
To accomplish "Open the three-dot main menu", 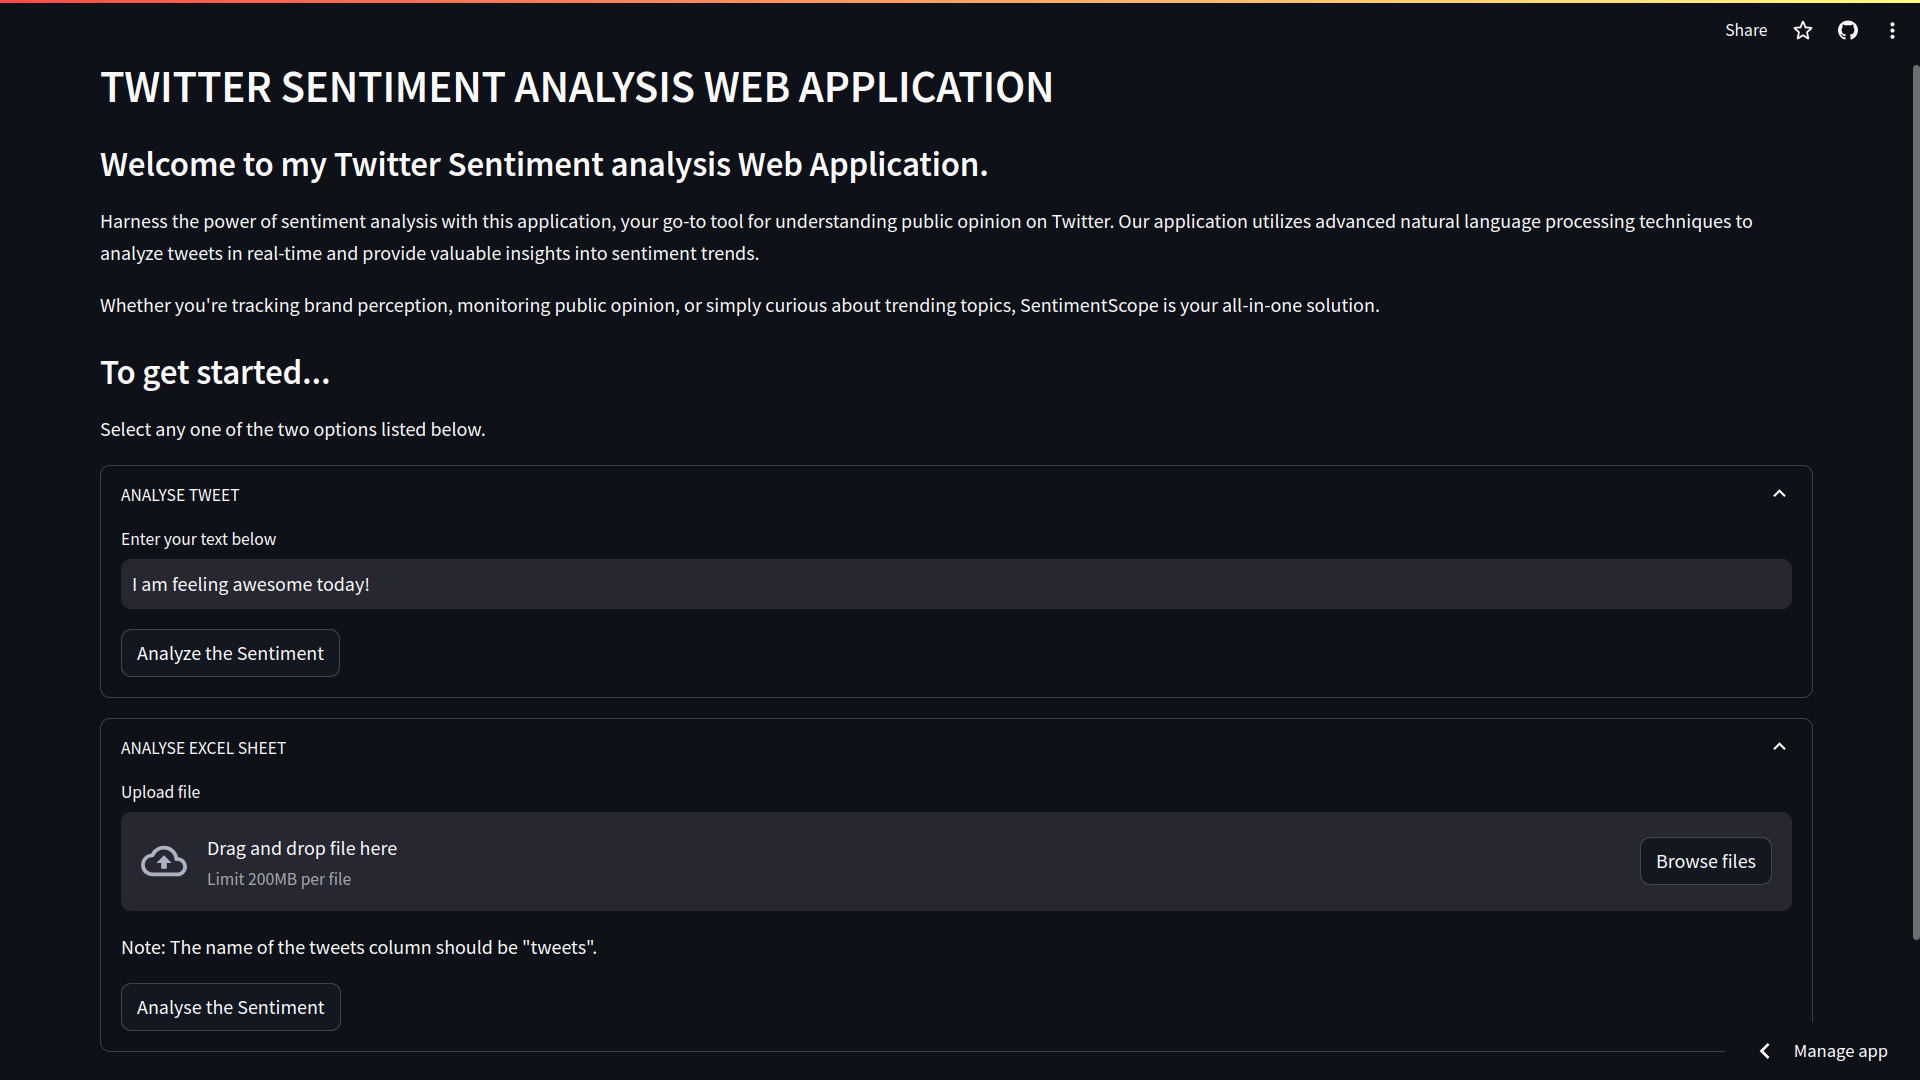I will click(x=1891, y=30).
